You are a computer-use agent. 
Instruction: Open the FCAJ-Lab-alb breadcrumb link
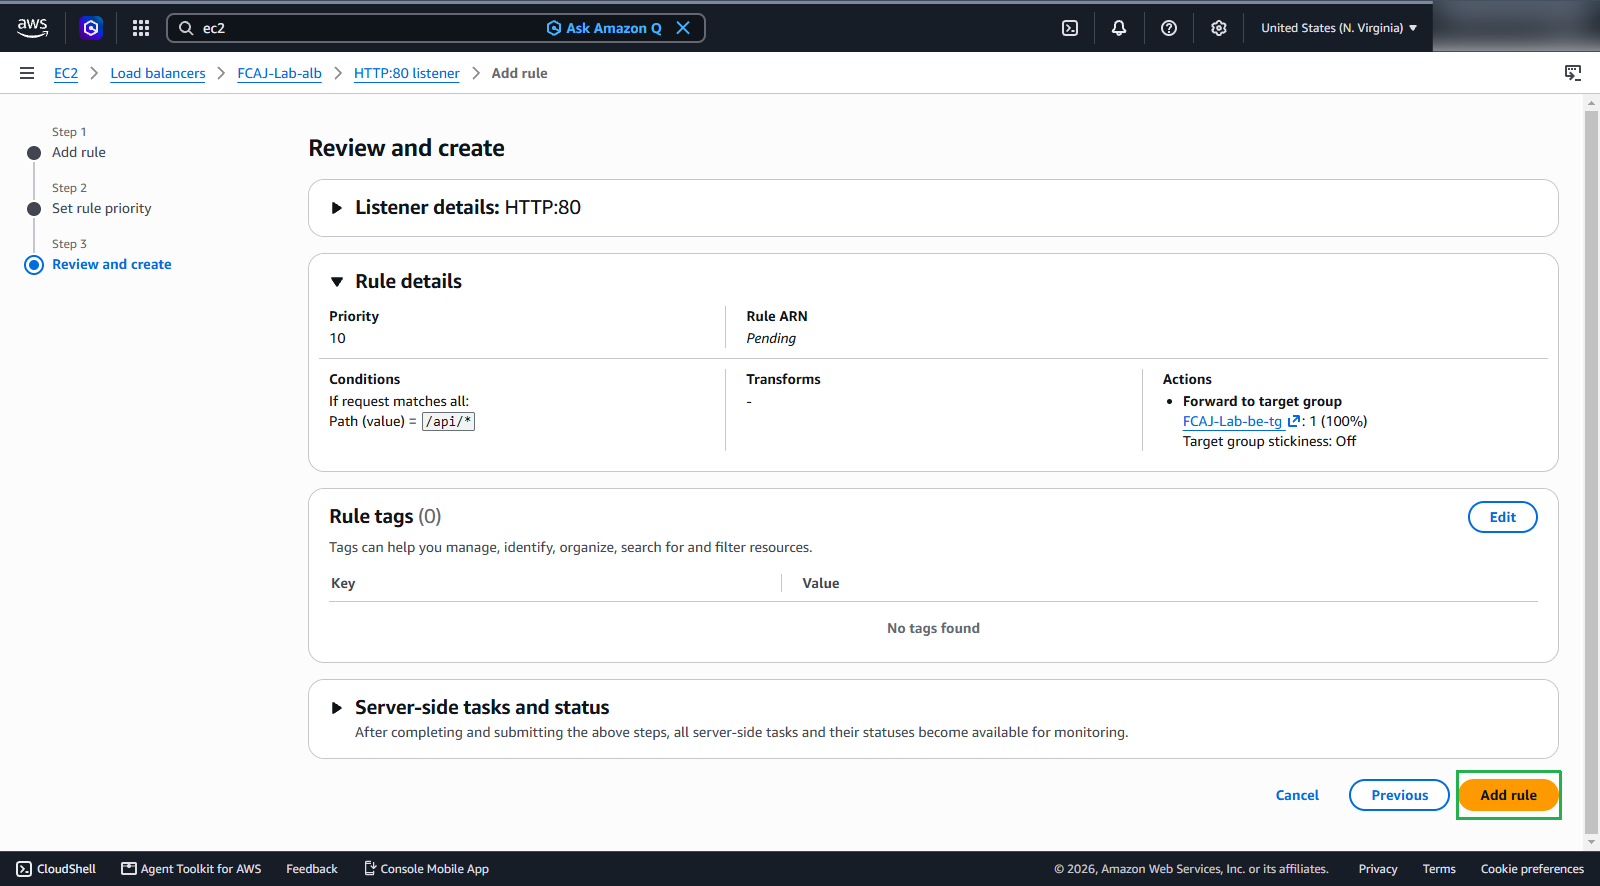click(x=279, y=73)
